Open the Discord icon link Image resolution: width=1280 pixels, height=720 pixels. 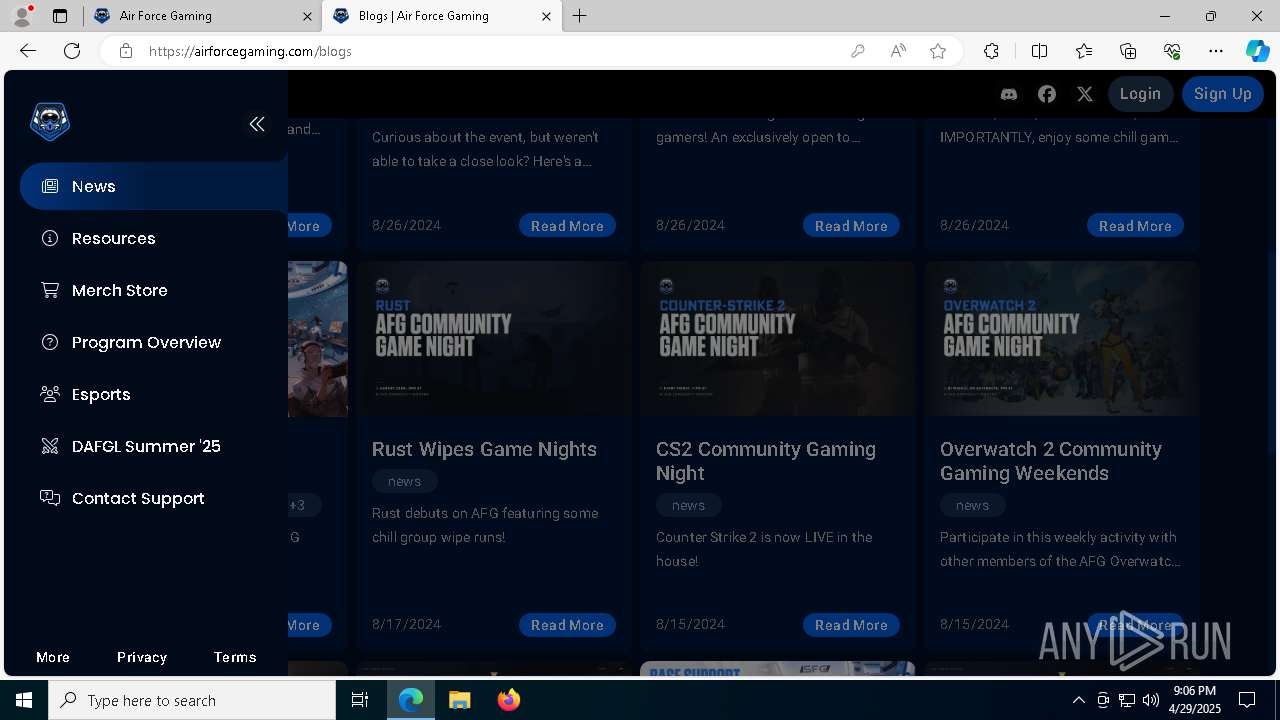point(1009,94)
